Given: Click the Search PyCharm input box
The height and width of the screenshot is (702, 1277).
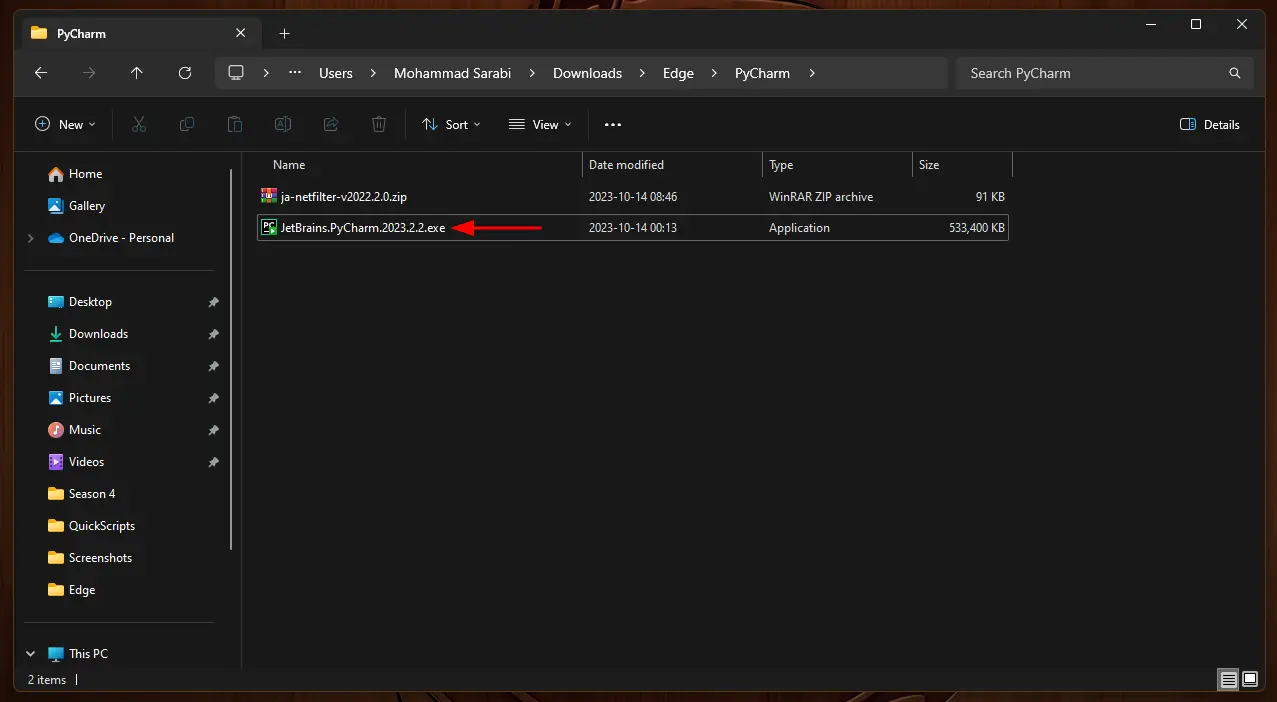Looking at the screenshot, I should tap(1100, 72).
